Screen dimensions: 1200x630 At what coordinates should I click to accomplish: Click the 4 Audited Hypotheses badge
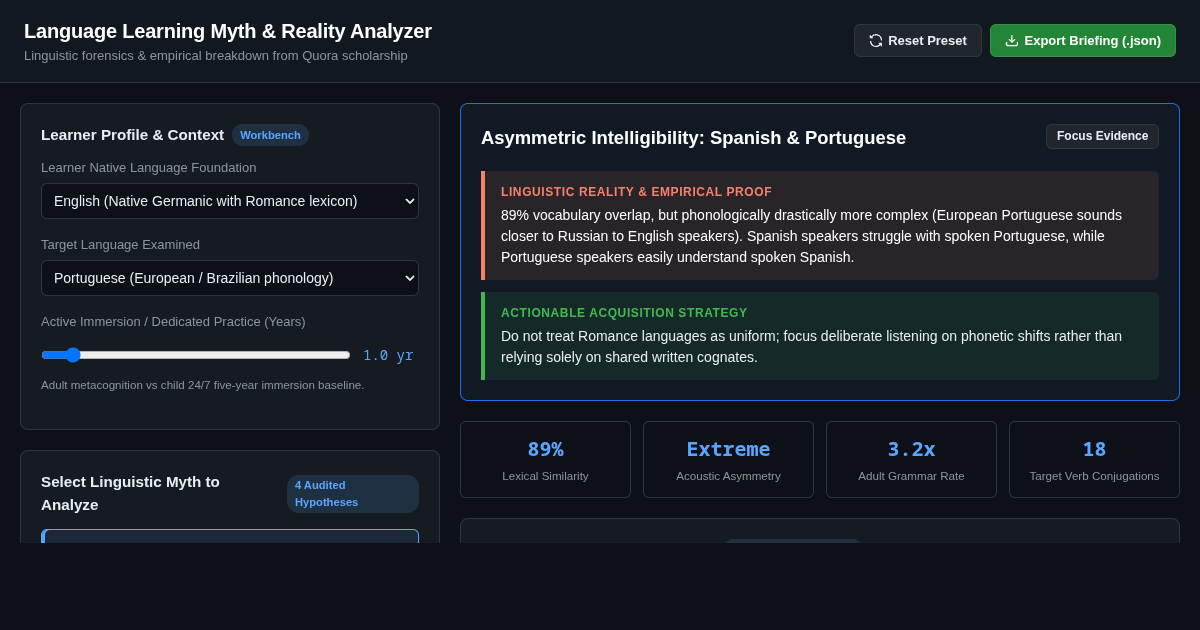tap(353, 494)
